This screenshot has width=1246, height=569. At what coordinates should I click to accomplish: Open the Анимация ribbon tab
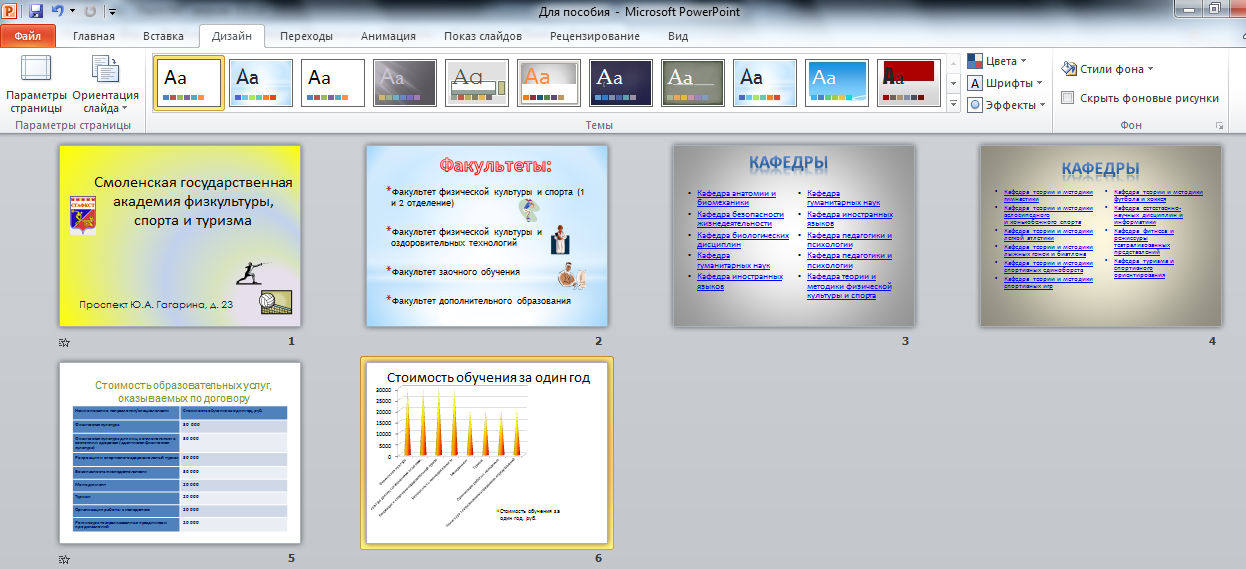(x=388, y=36)
